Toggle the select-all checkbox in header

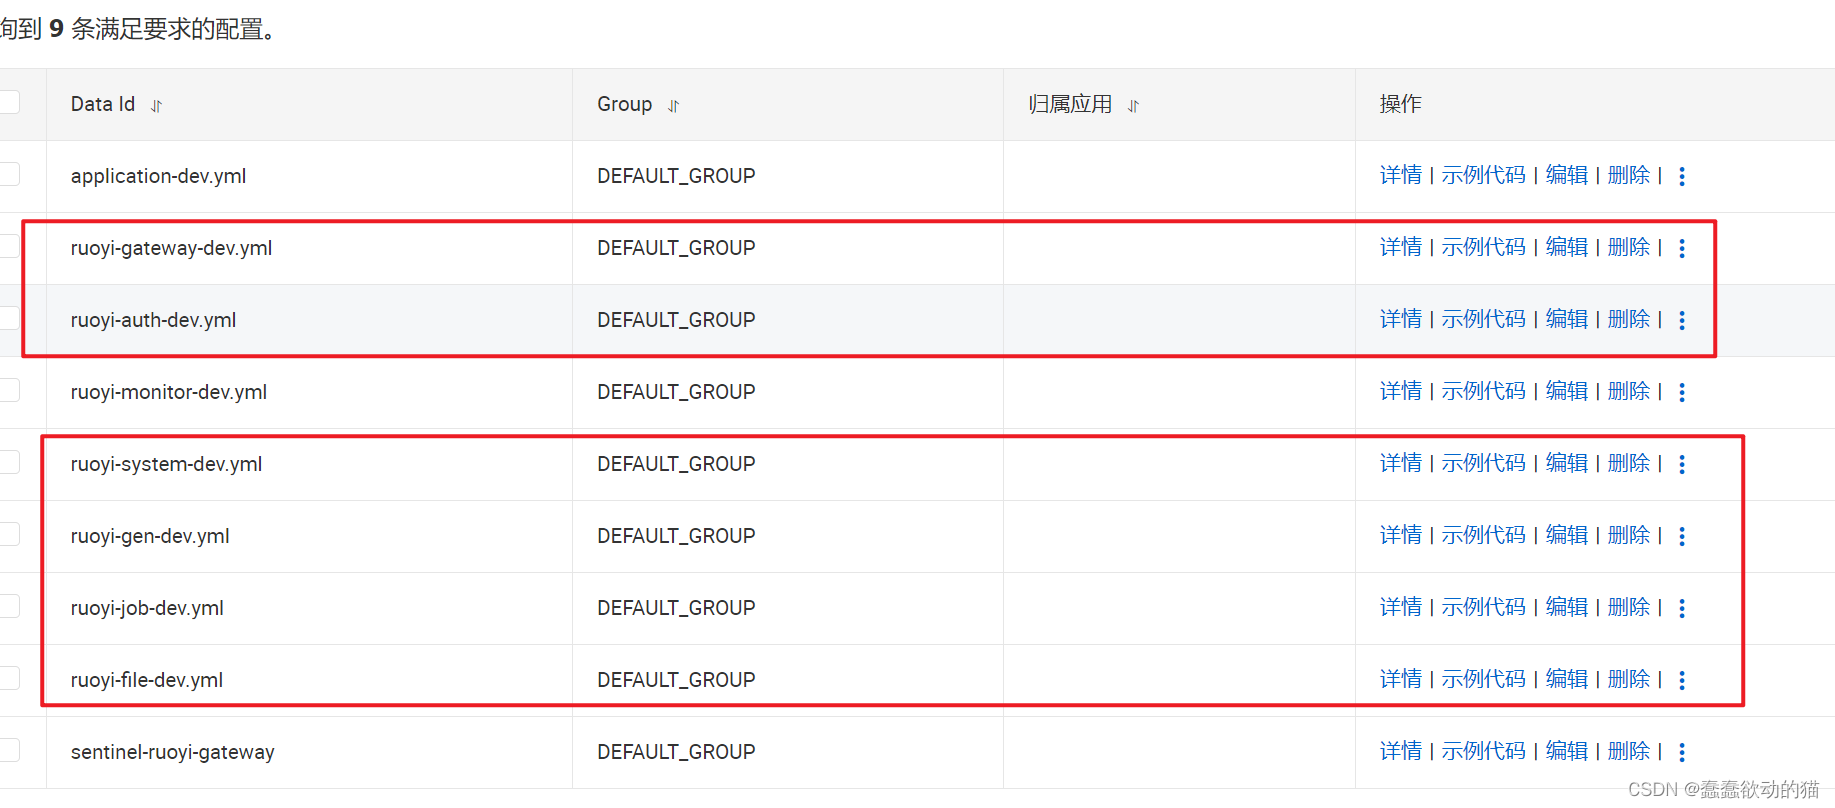click(x=9, y=102)
